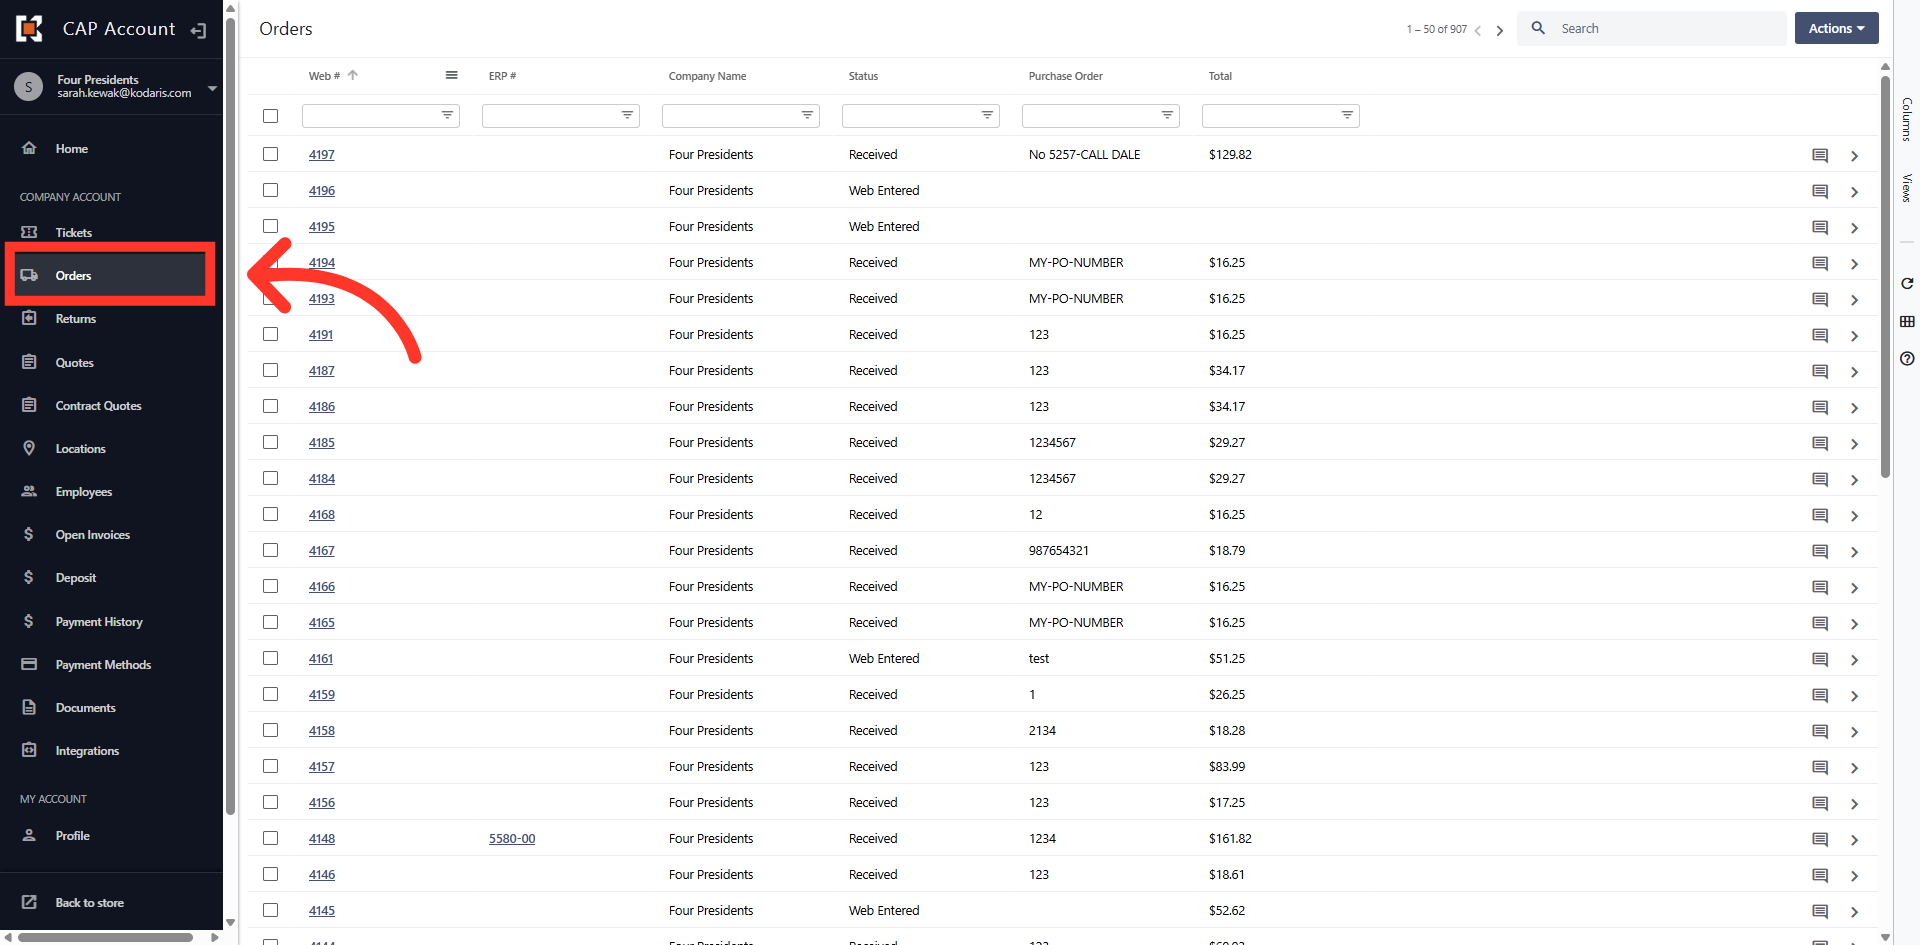This screenshot has width=1920, height=945.
Task: Click the sidebar horizontal scrollbar
Action: click(x=105, y=937)
